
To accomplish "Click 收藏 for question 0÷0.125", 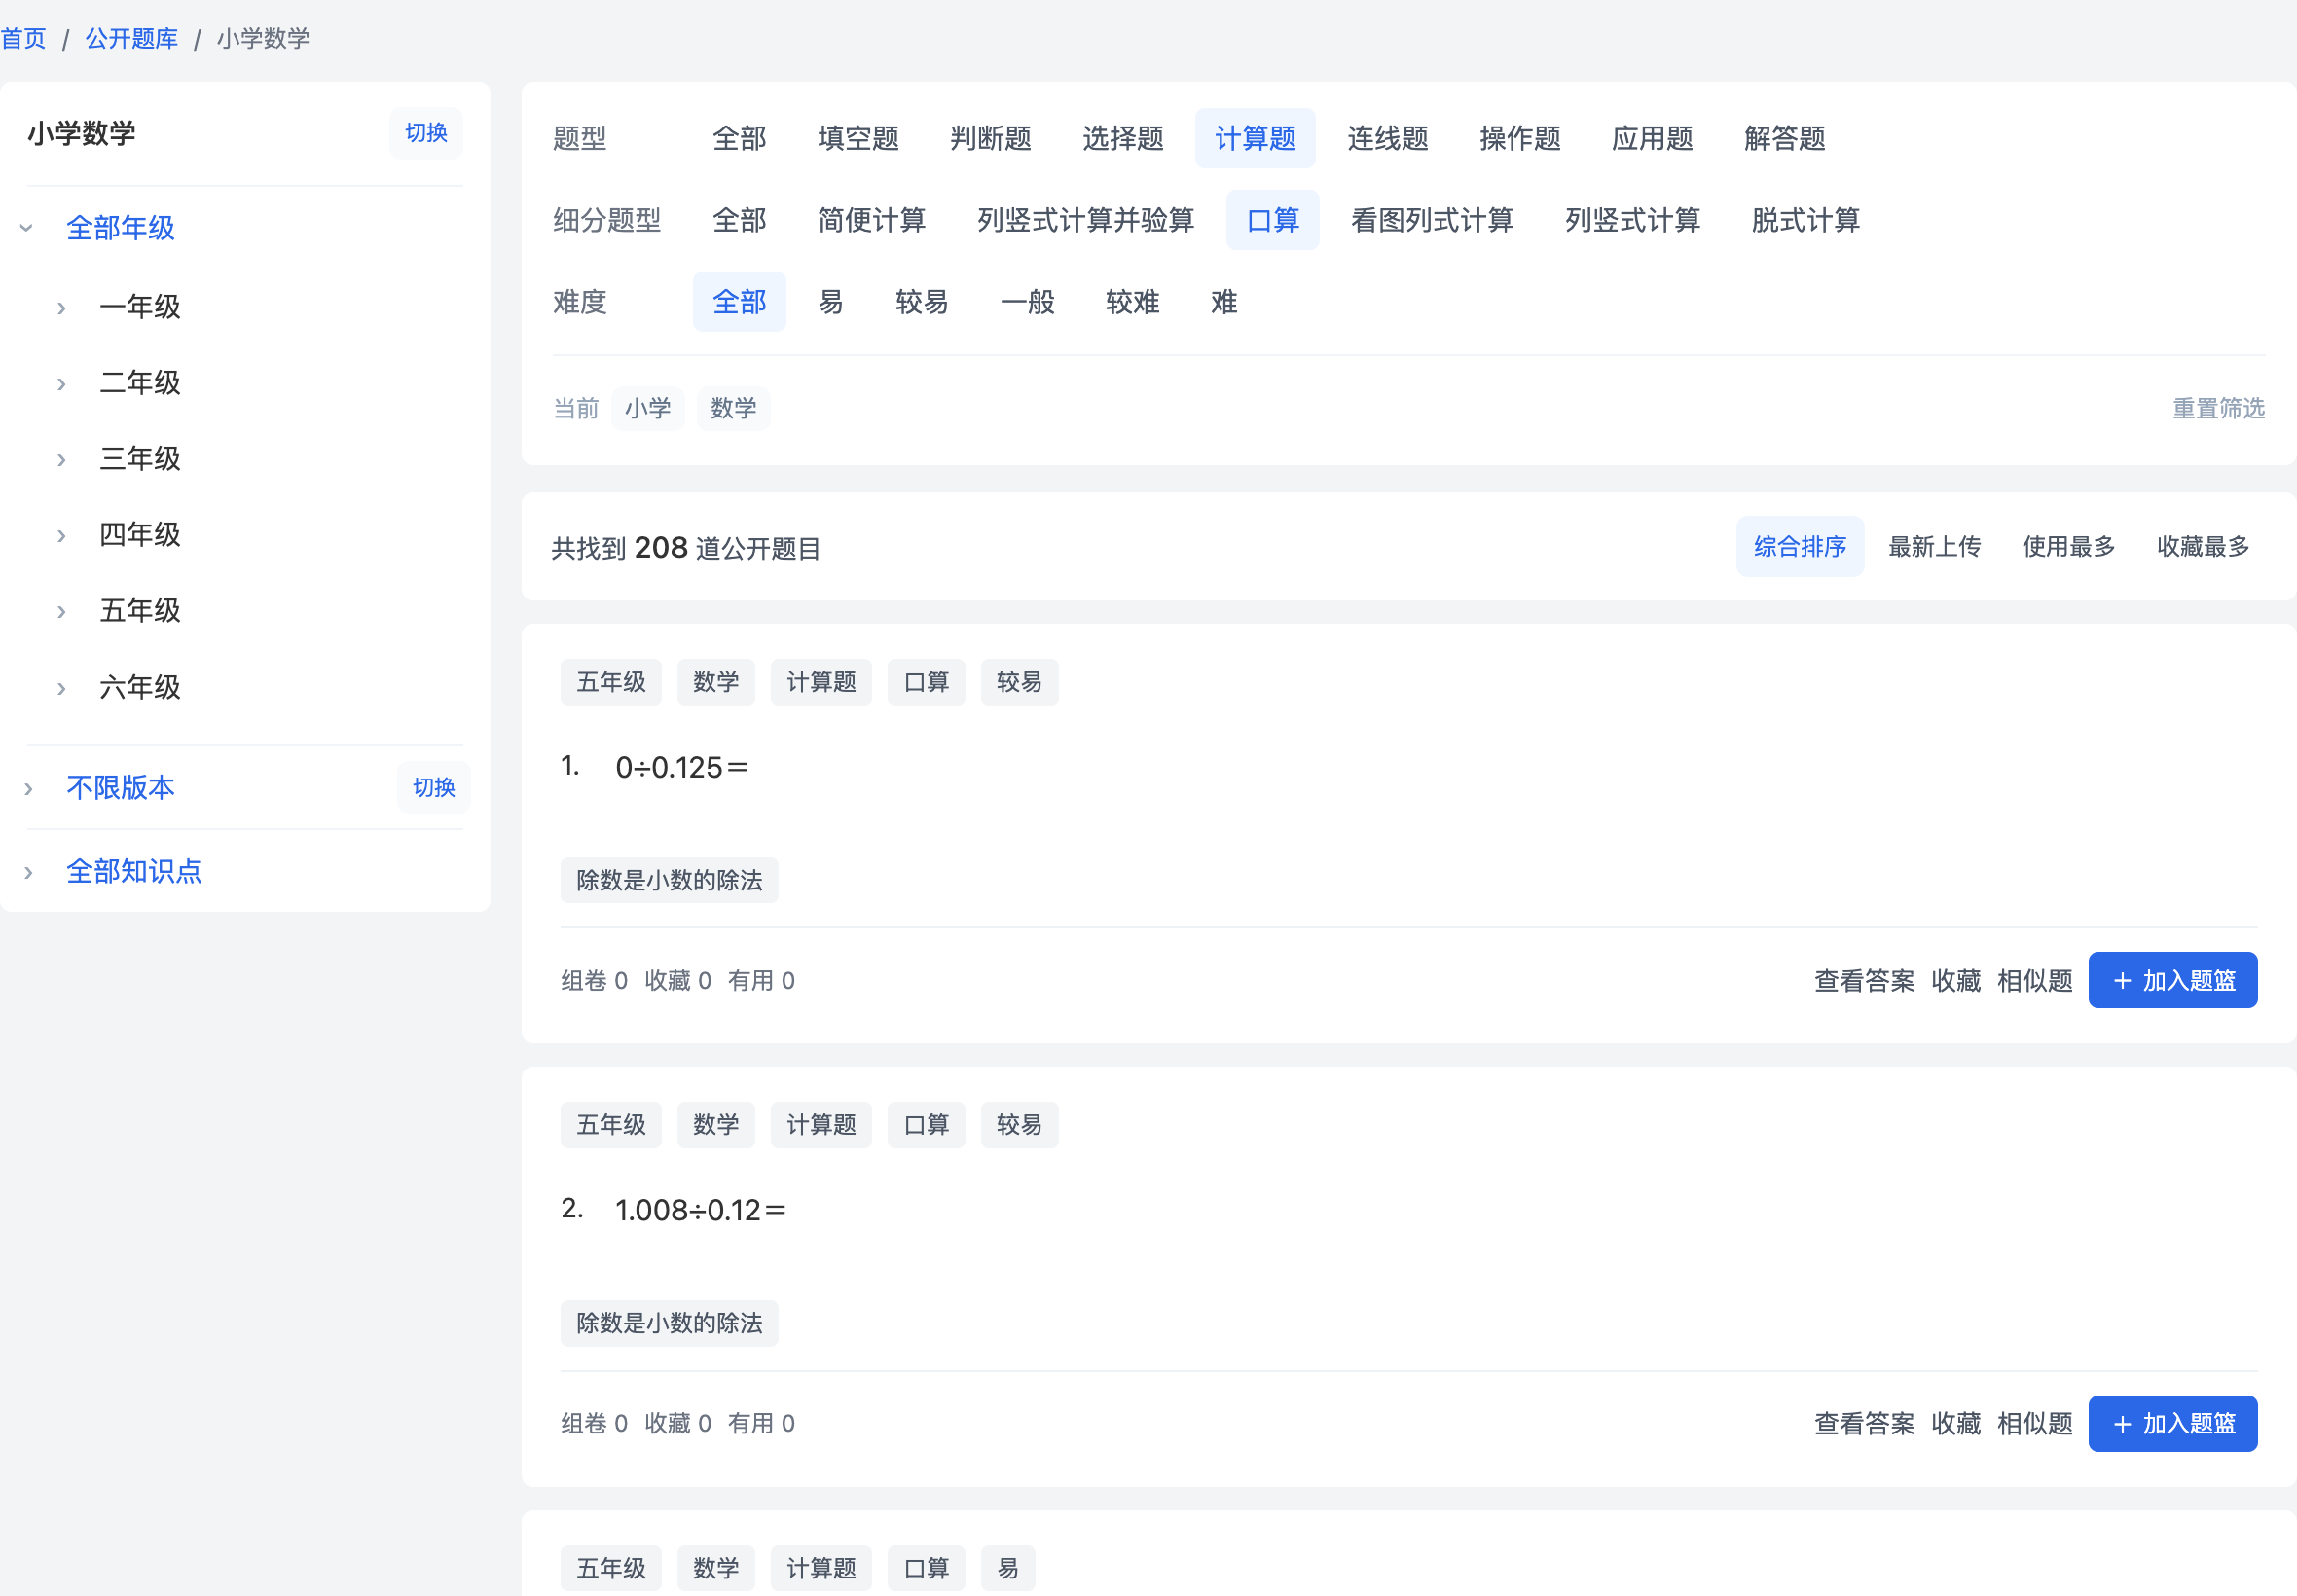I will click(x=1956, y=981).
